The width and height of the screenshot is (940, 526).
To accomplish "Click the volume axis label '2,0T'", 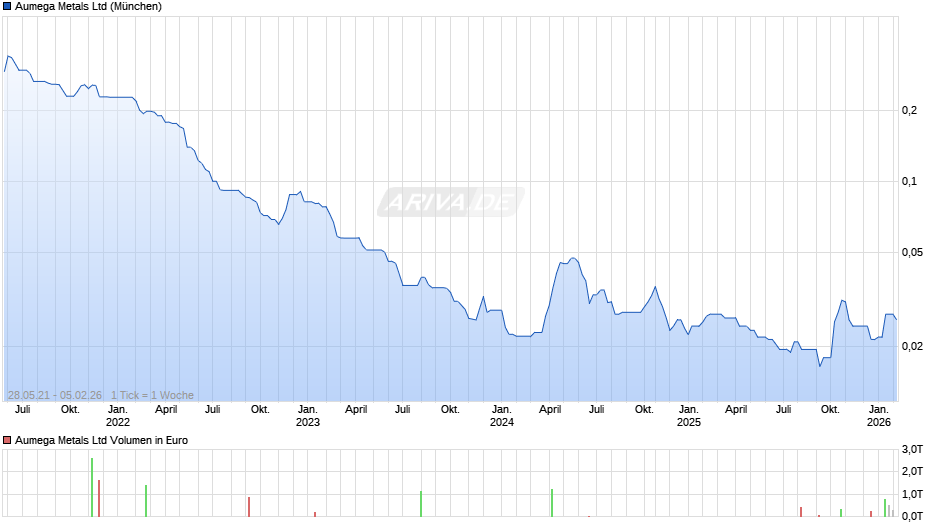I will (912, 471).
